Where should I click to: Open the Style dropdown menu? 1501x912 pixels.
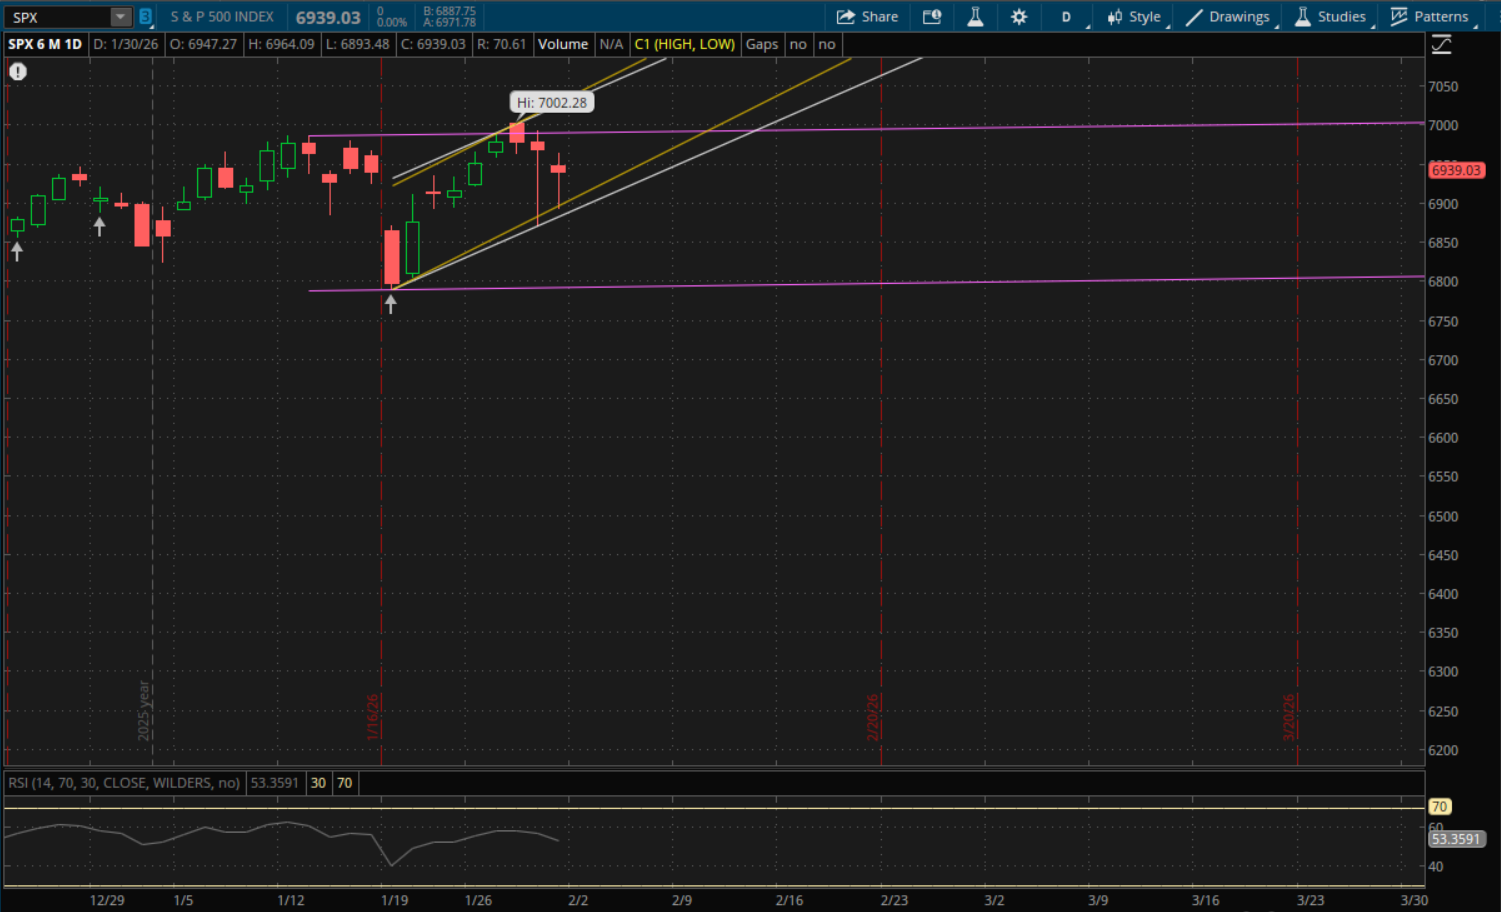(1134, 17)
